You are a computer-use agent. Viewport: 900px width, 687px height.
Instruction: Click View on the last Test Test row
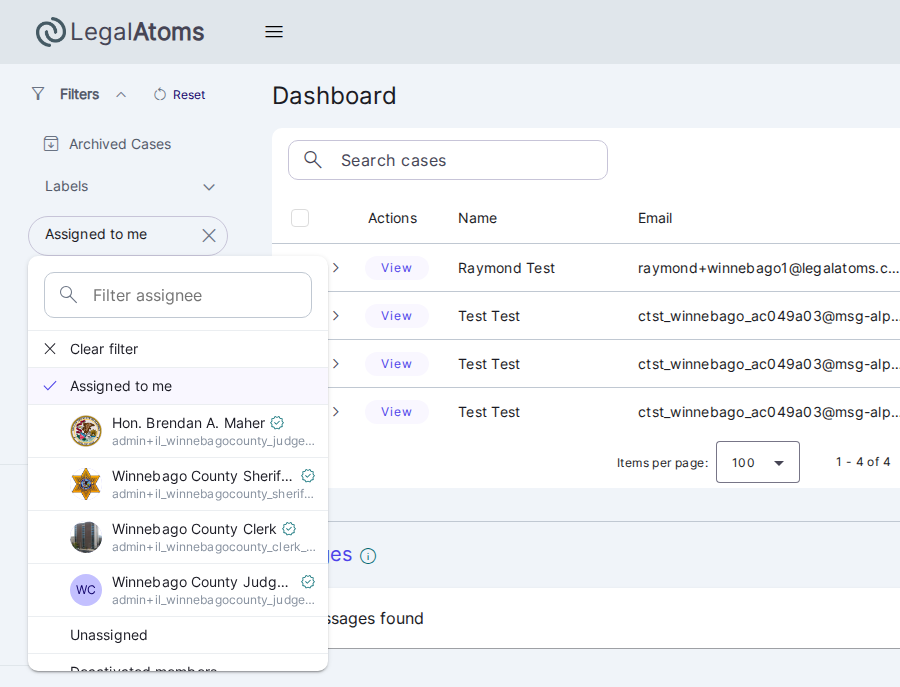point(397,412)
